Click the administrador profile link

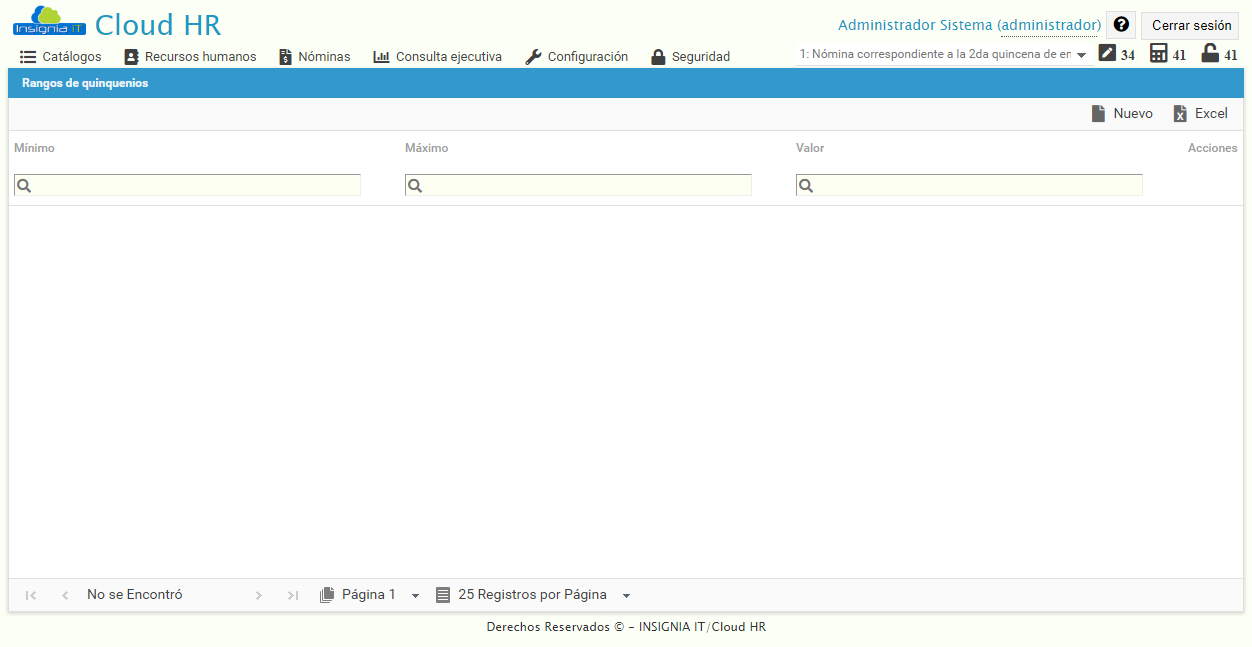(x=1049, y=24)
